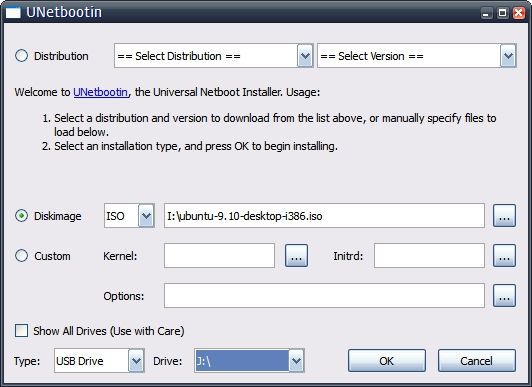532x387 pixels.
Task: Browse for Initrd file button
Action: 505,256
